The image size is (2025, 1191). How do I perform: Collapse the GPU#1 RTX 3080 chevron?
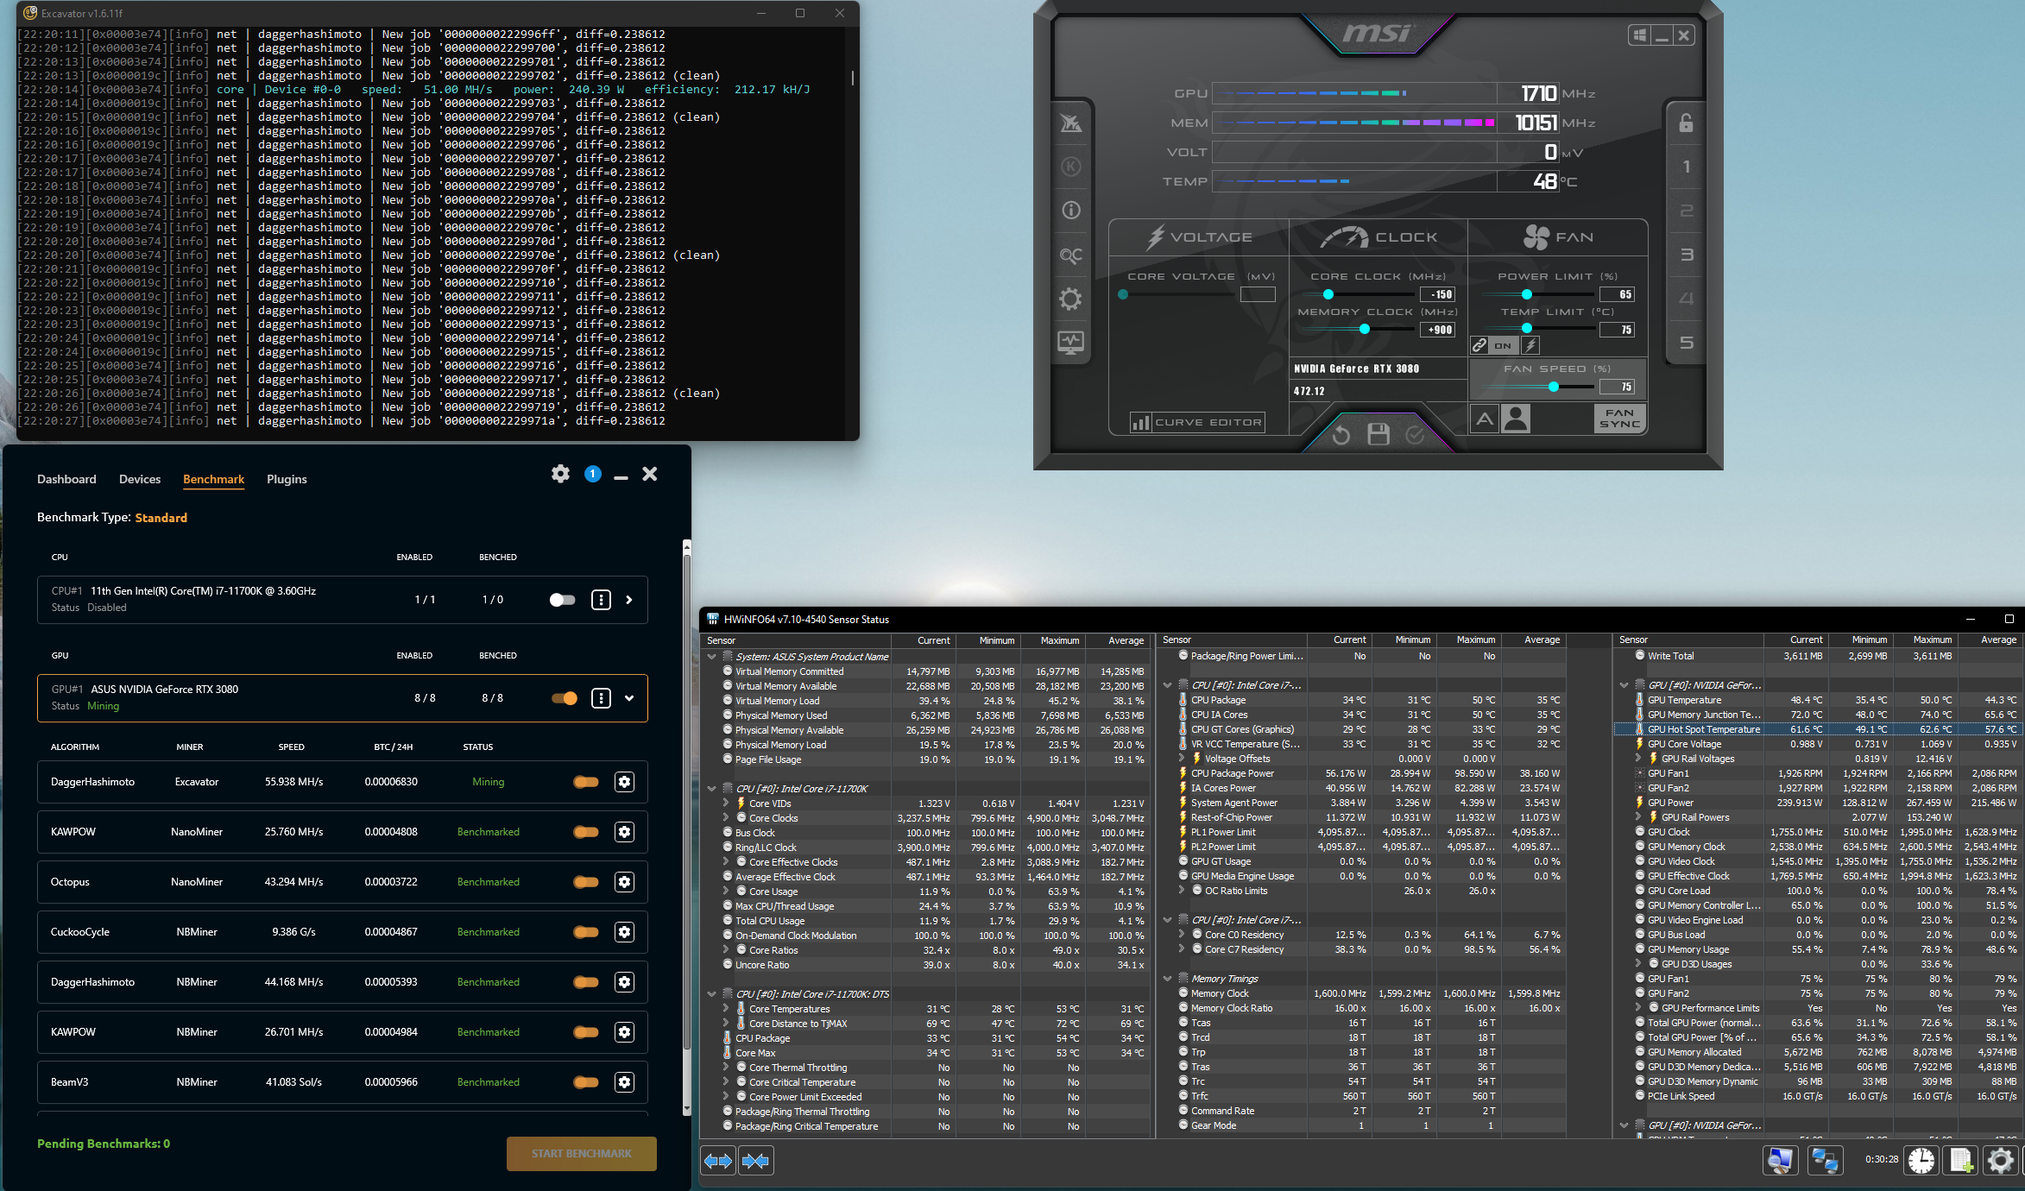(x=629, y=698)
